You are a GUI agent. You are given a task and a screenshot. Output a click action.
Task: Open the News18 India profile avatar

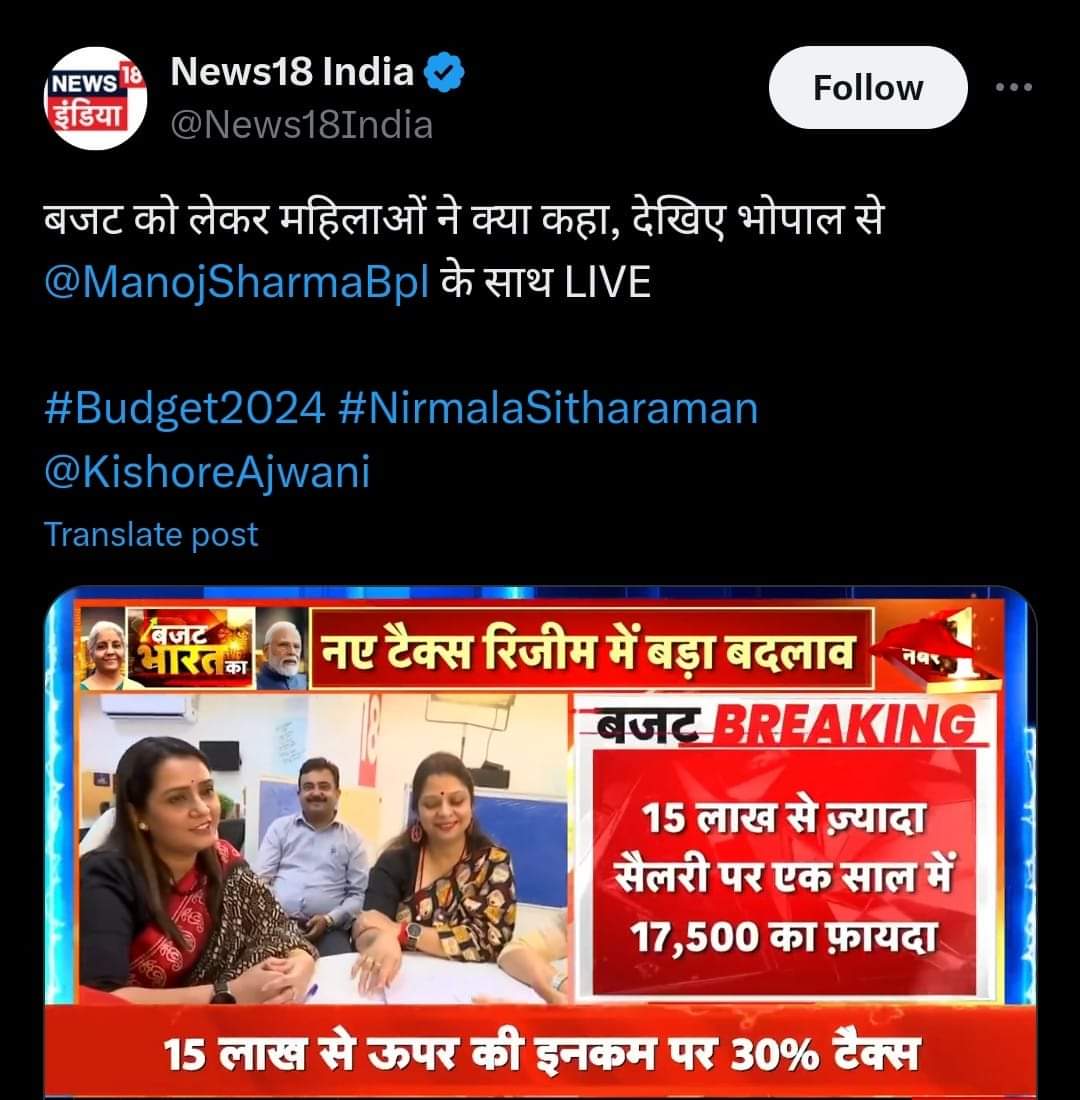tap(95, 98)
